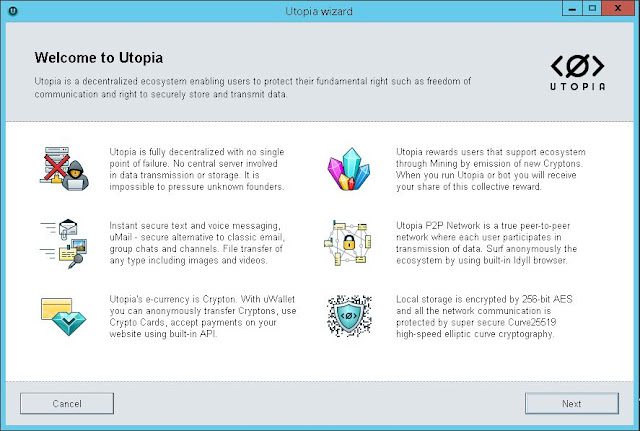Click the 'Welcome to Utopia' heading

[98, 58]
